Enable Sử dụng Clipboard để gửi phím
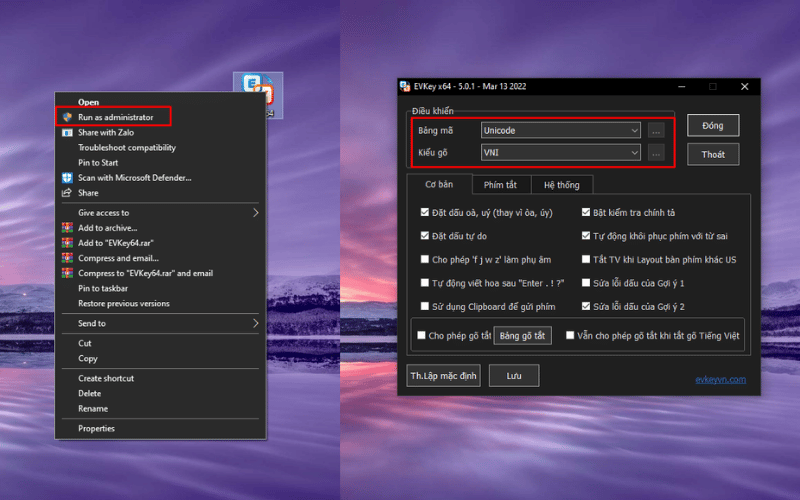 pos(424,306)
